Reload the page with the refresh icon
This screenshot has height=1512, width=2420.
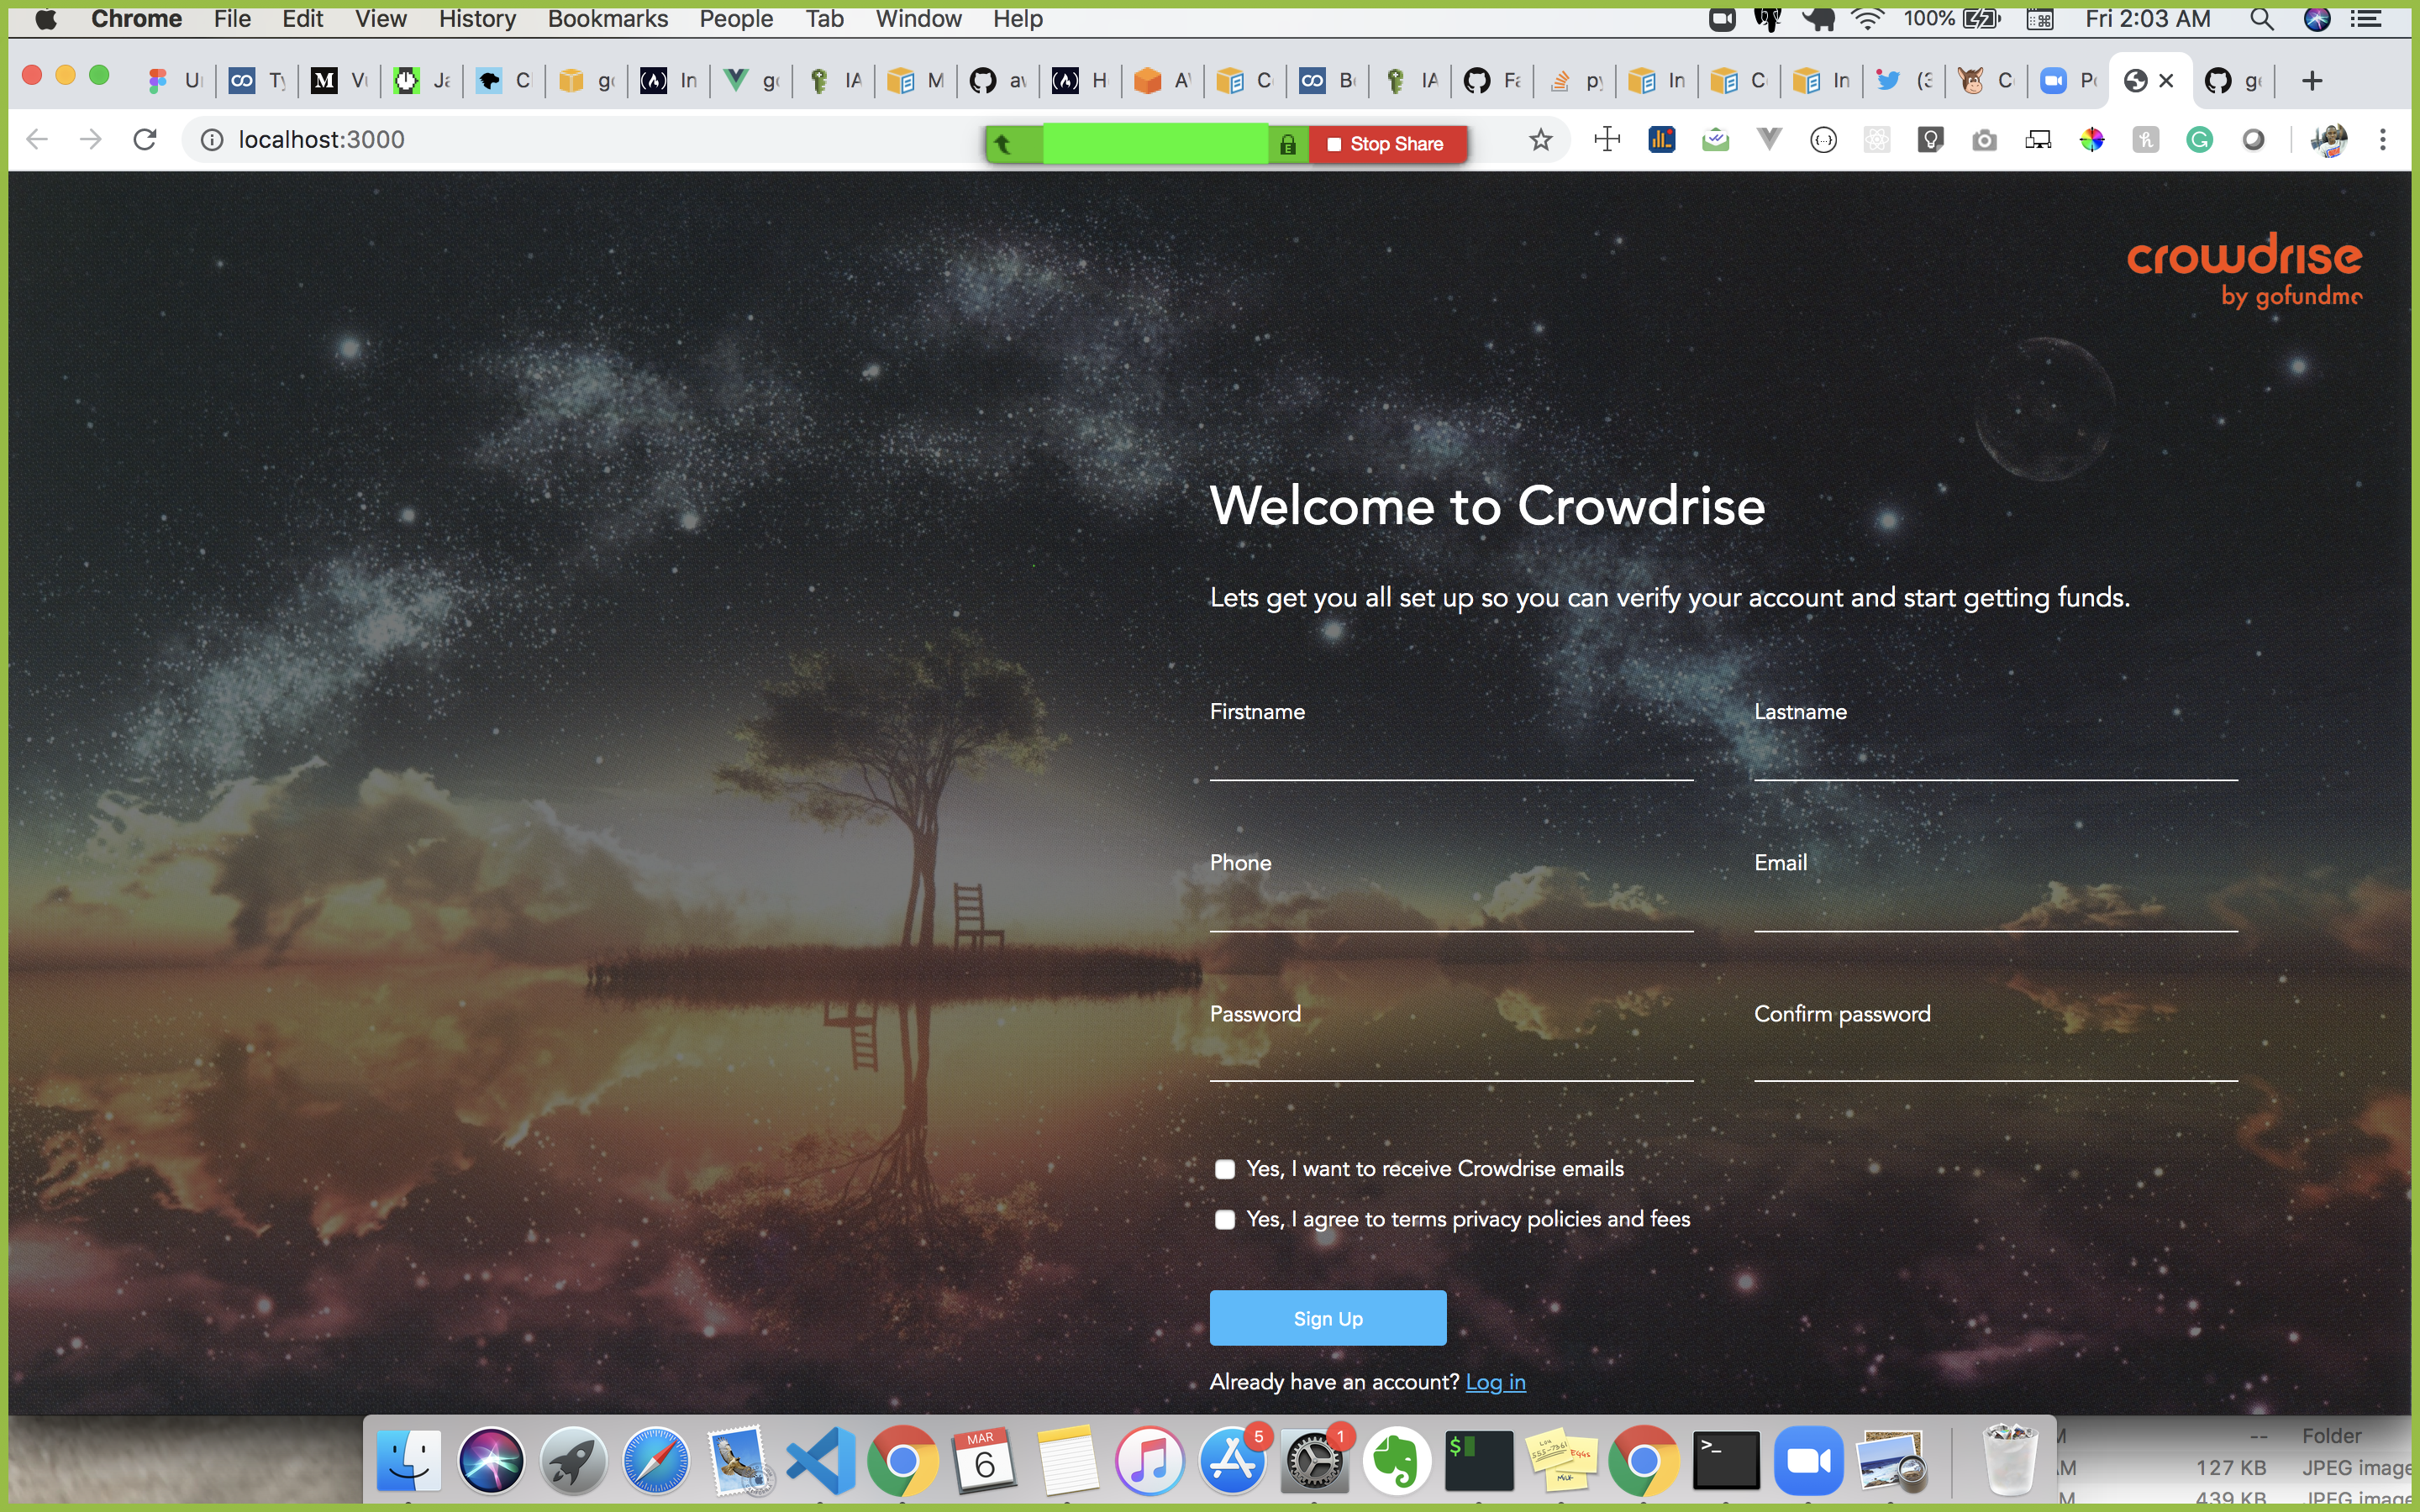[x=145, y=140]
